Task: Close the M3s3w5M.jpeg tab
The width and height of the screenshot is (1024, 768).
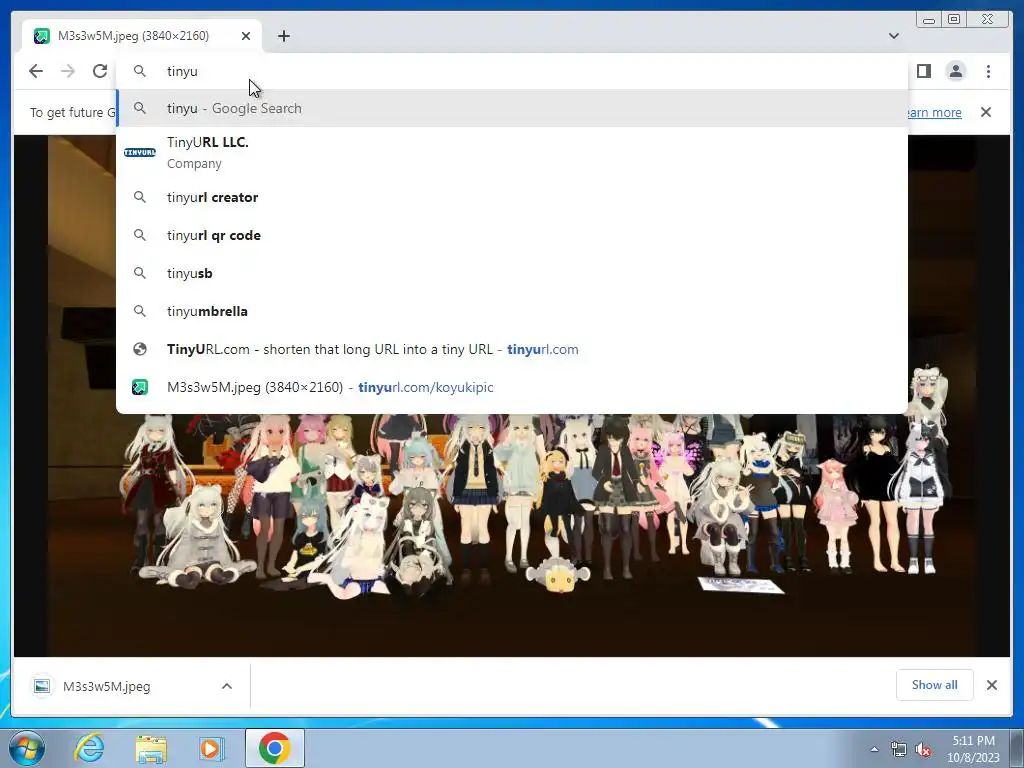Action: [x=246, y=36]
